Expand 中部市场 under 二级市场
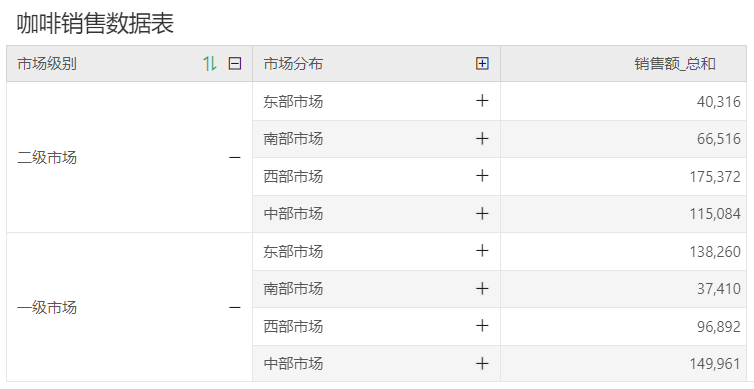 pos(482,213)
